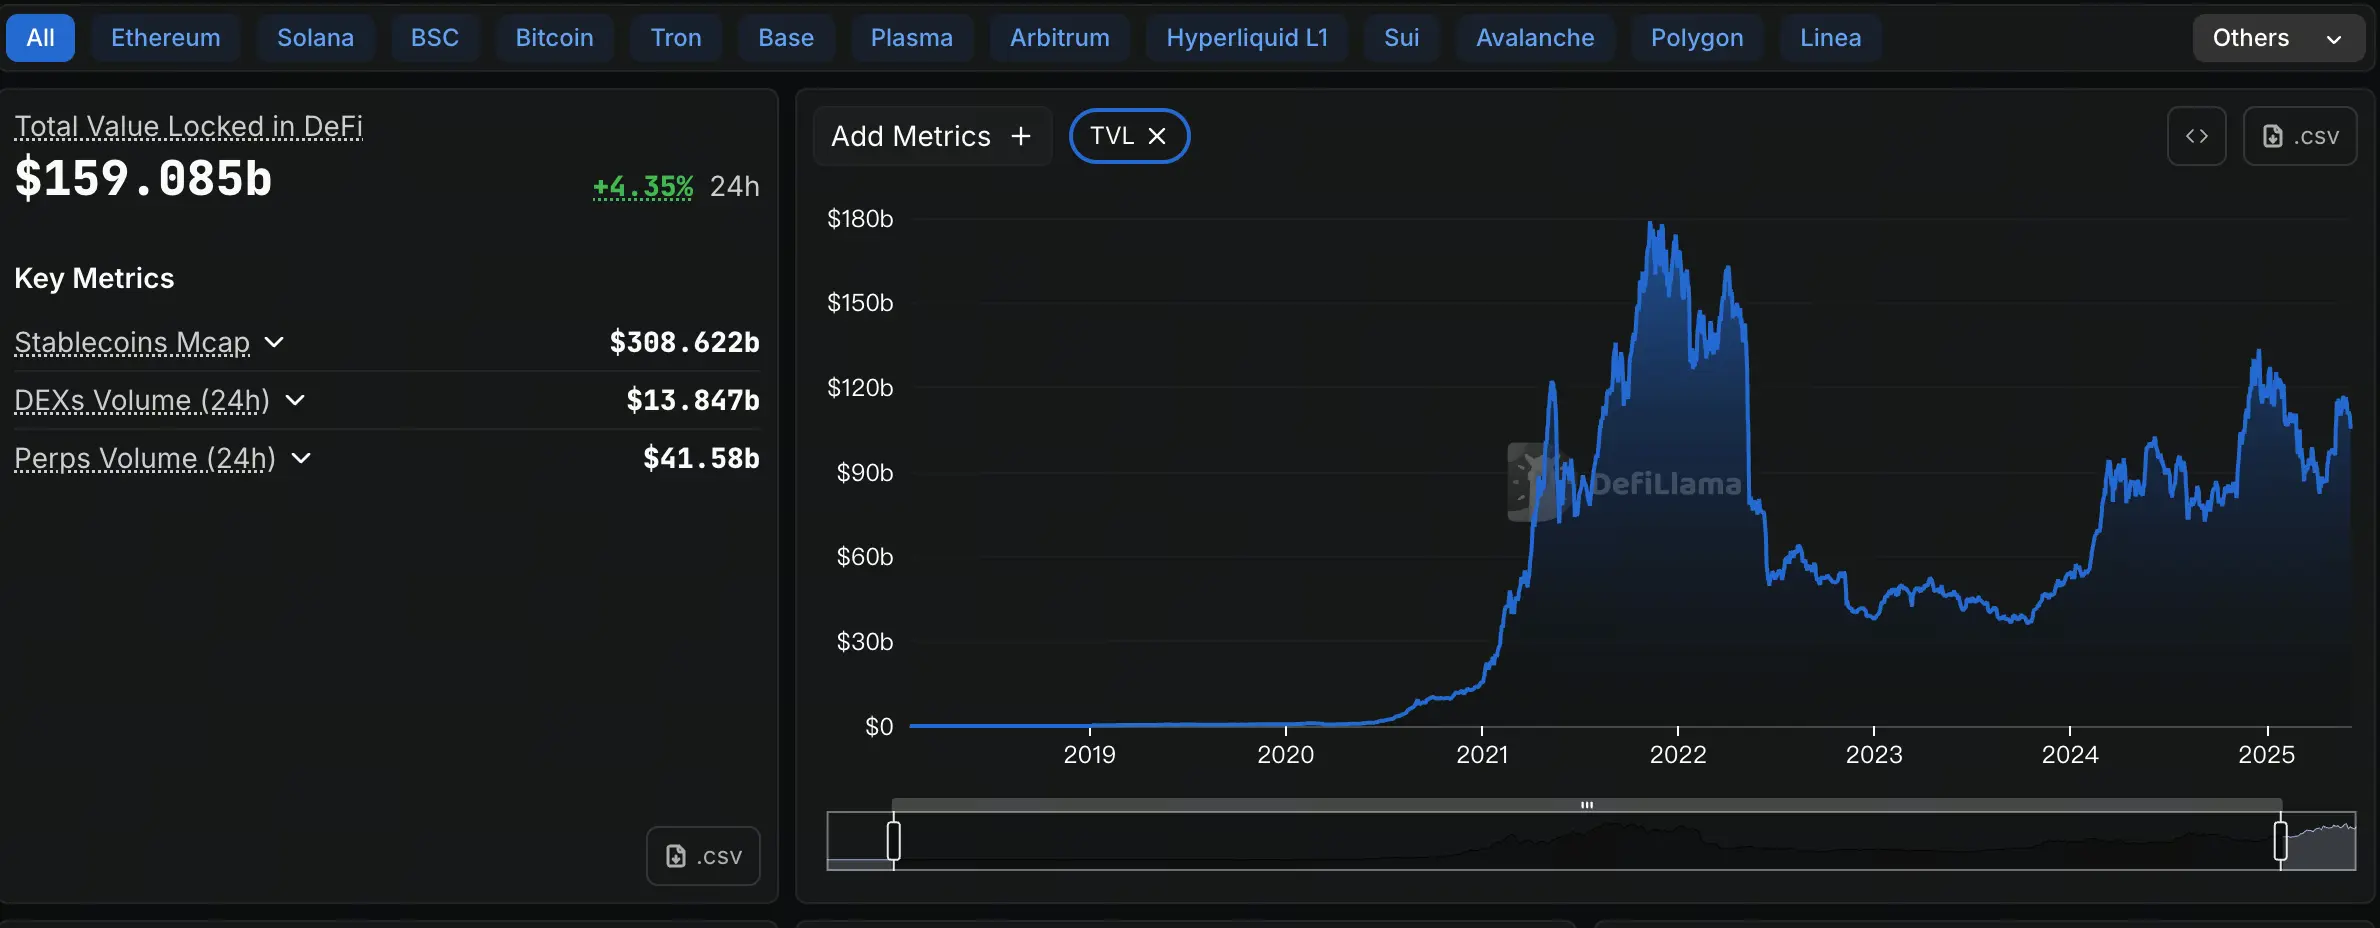This screenshot has height=928, width=2380.
Task: Click the Perps Volume (24h) label
Action: pos(145,458)
